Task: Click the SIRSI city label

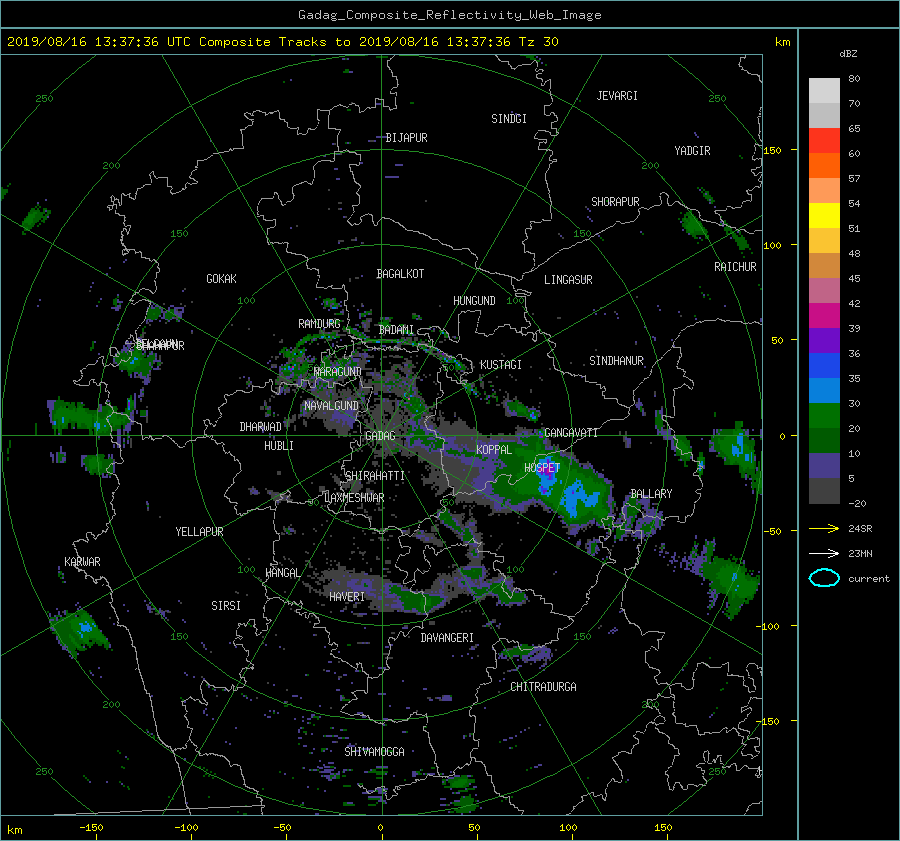Action: coord(226,606)
